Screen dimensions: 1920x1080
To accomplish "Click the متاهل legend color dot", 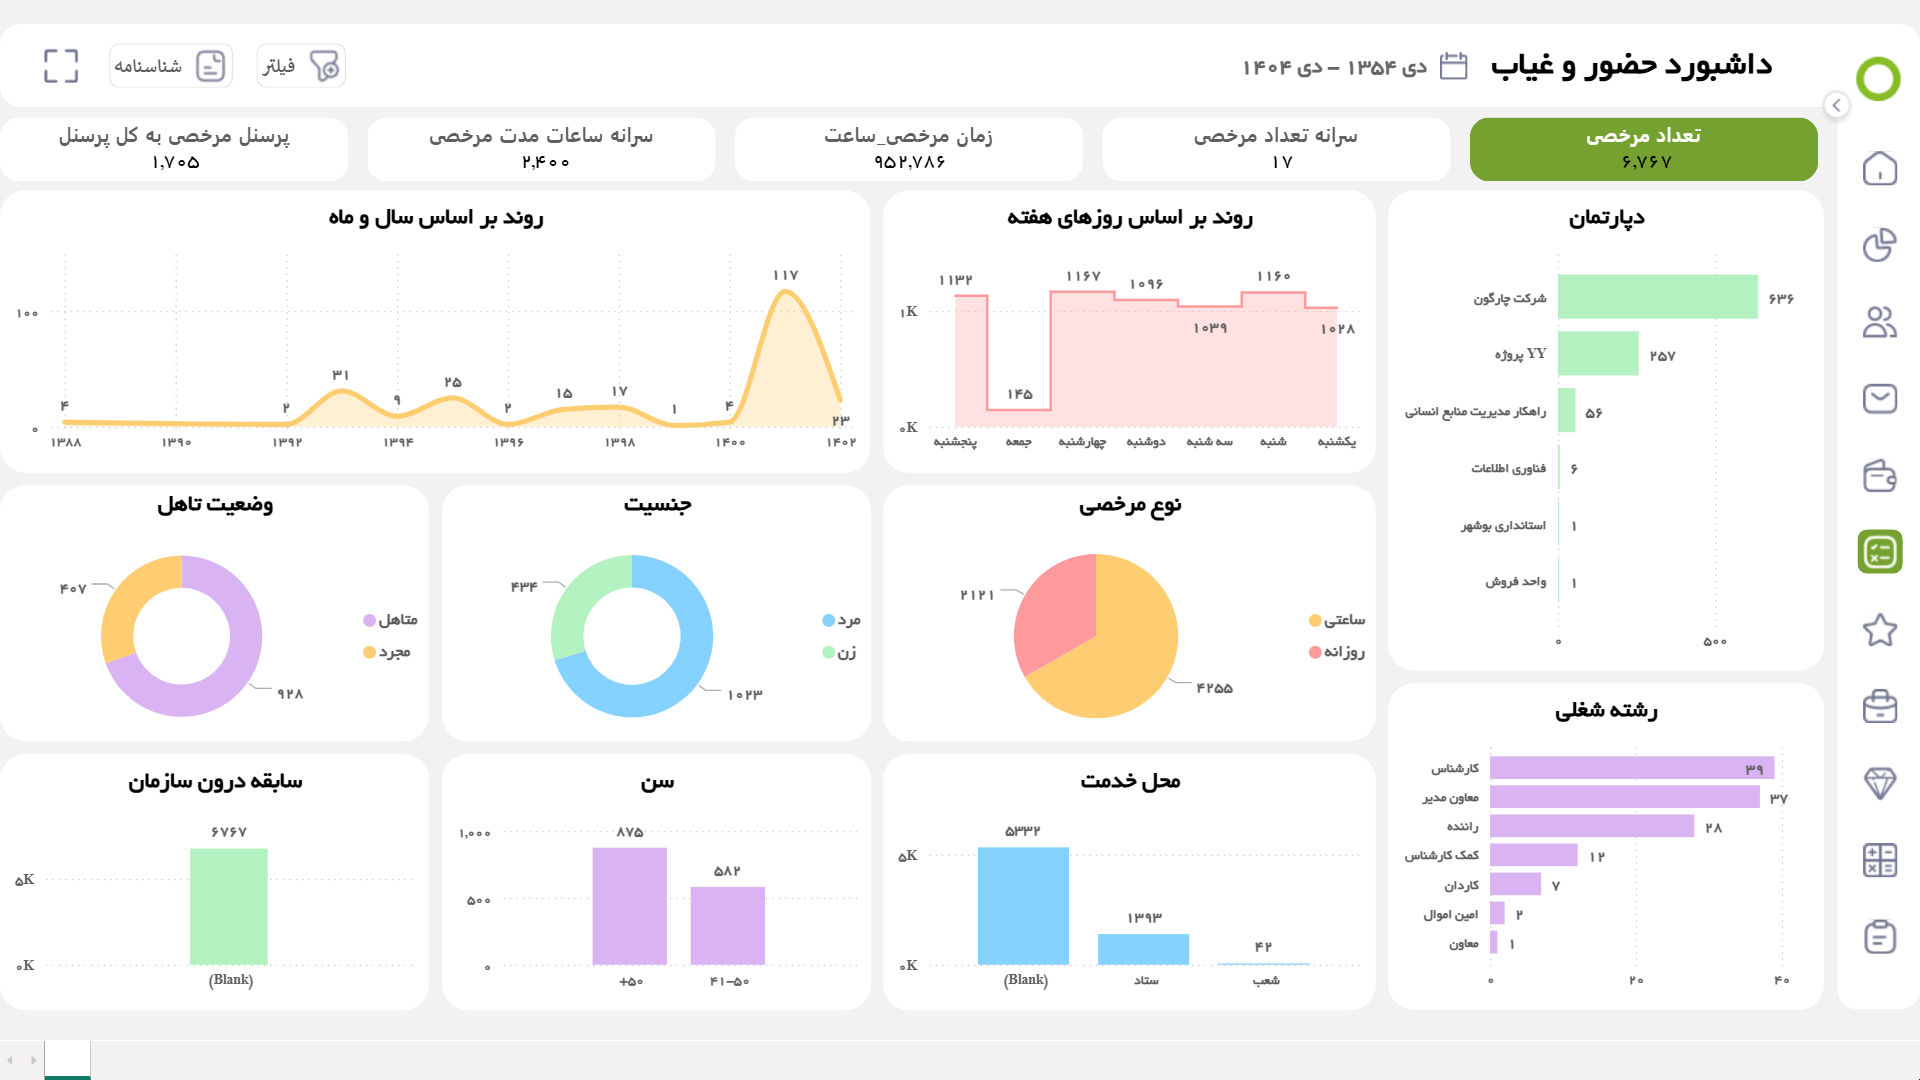I will [369, 621].
